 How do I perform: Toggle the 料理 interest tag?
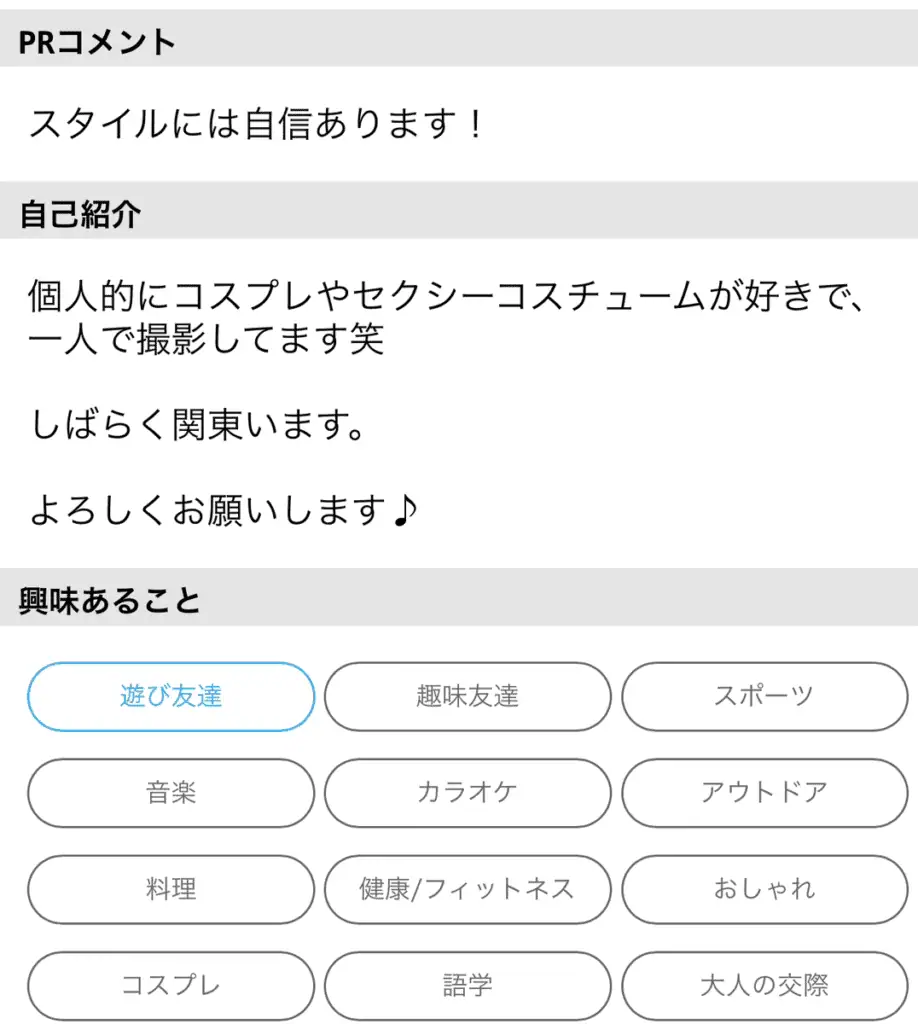click(x=171, y=889)
